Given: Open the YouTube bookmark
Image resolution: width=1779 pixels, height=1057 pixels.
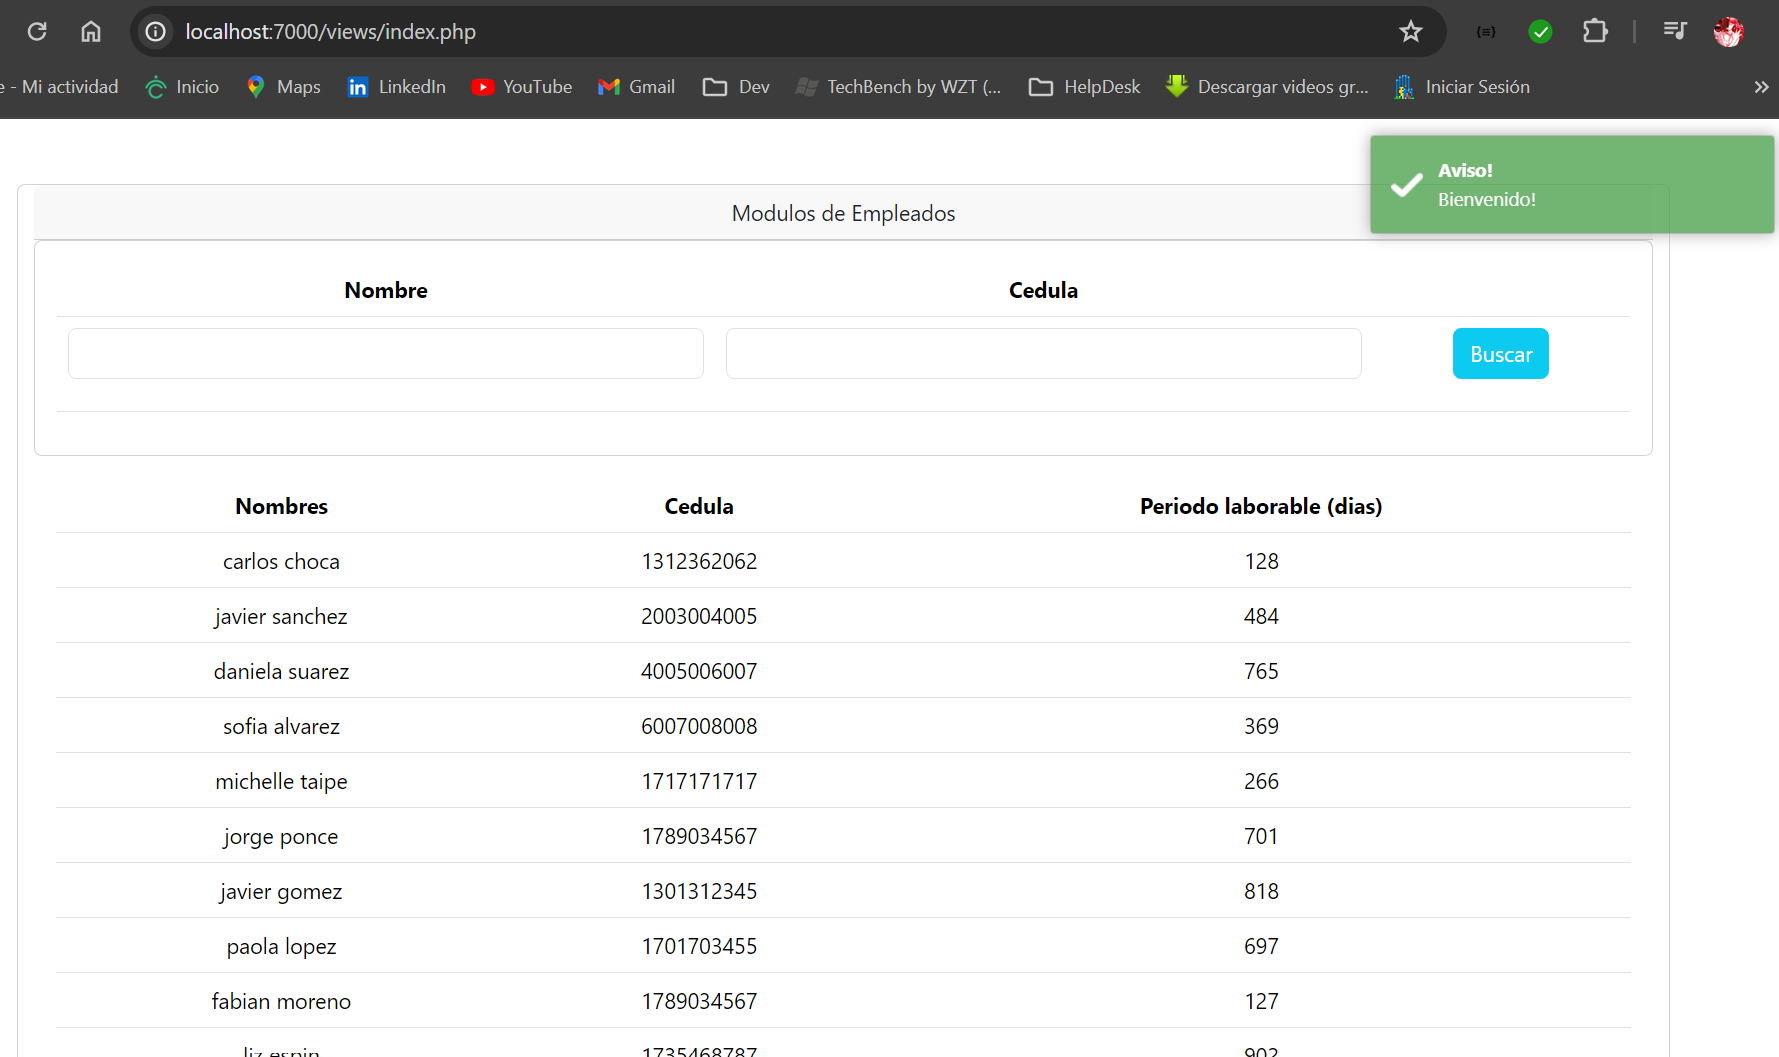Looking at the screenshot, I should (x=522, y=87).
